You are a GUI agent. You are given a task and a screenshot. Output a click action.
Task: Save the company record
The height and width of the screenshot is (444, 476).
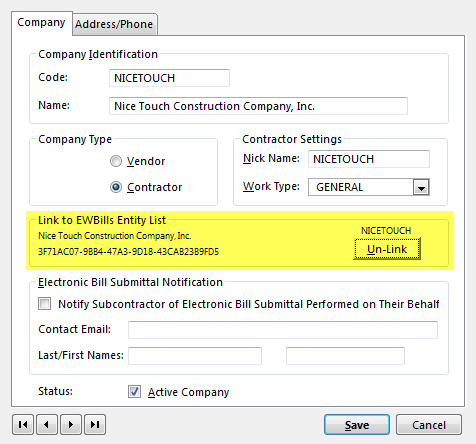point(357,425)
